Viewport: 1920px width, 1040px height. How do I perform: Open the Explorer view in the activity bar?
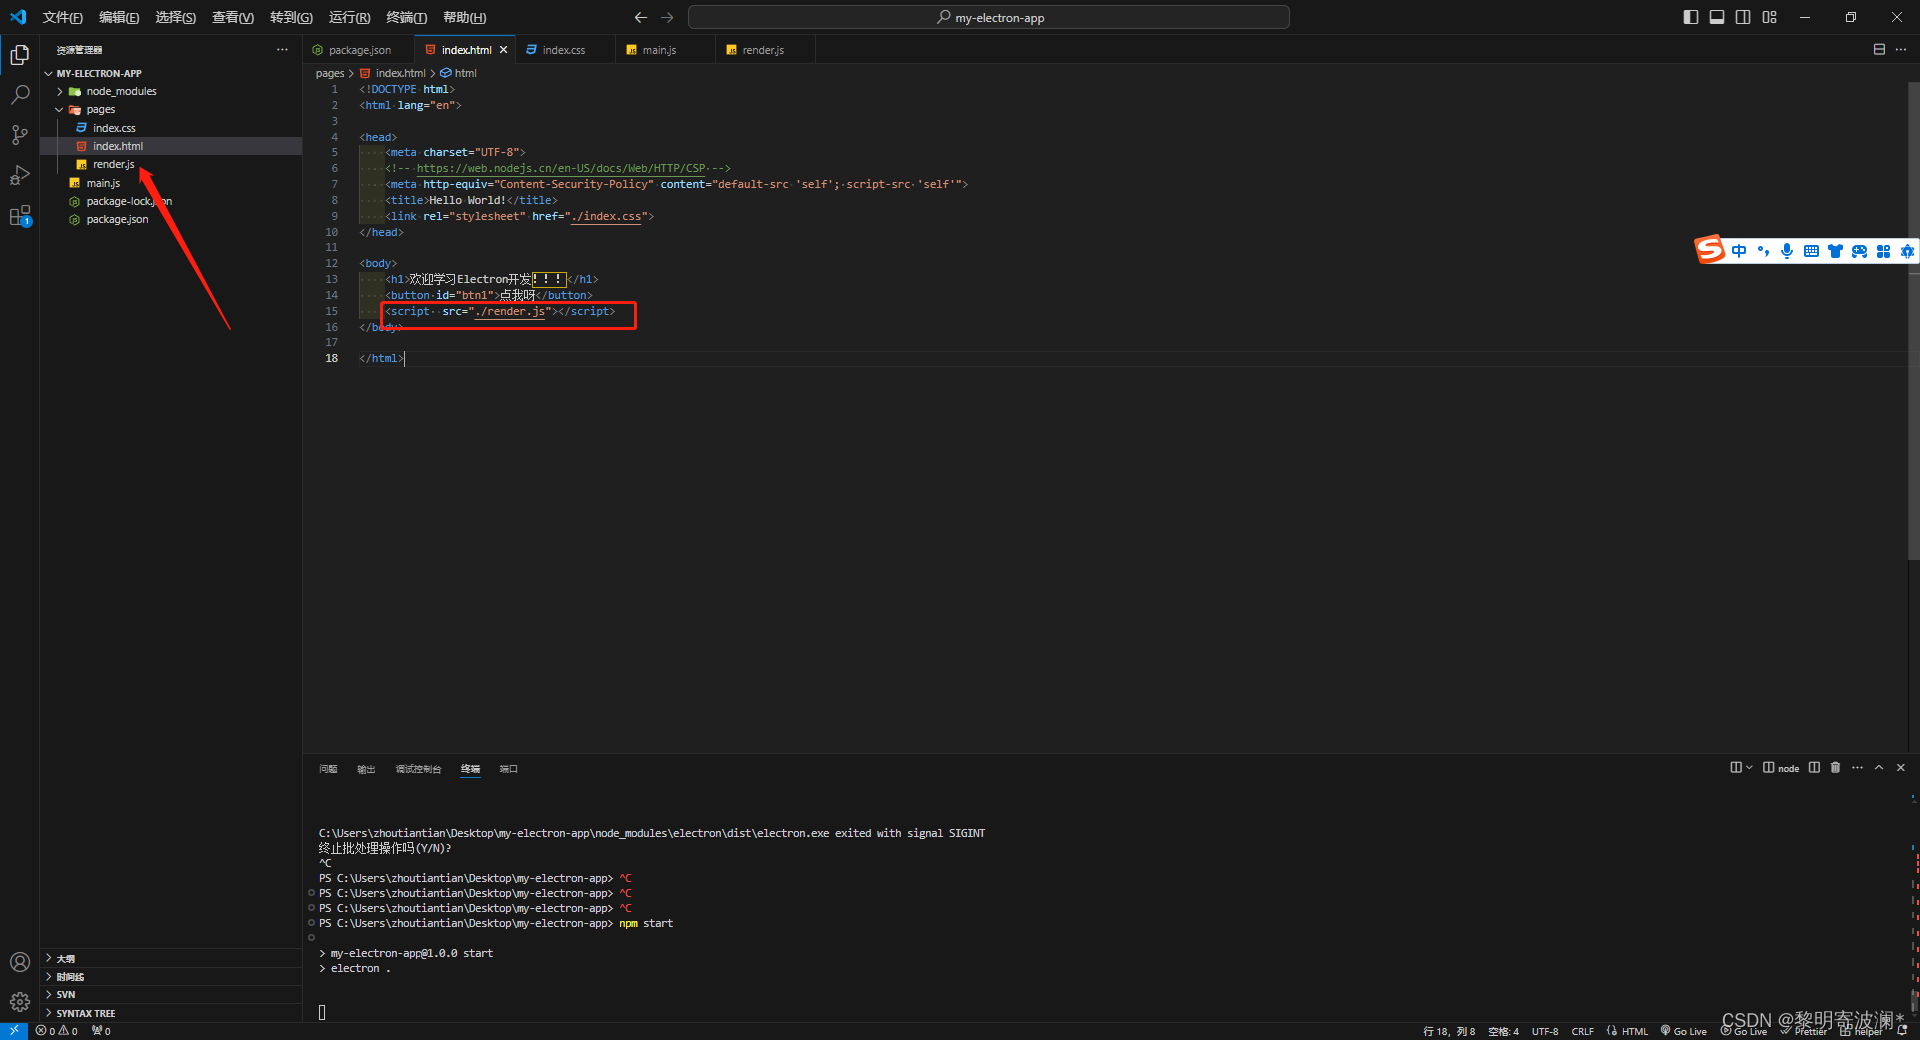point(19,55)
